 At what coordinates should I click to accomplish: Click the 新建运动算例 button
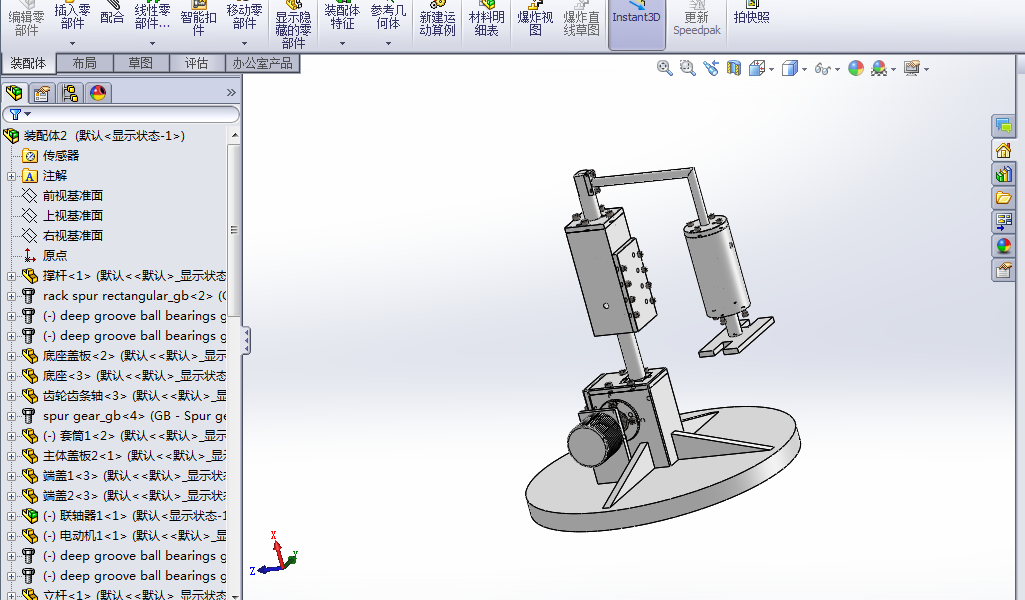click(437, 20)
